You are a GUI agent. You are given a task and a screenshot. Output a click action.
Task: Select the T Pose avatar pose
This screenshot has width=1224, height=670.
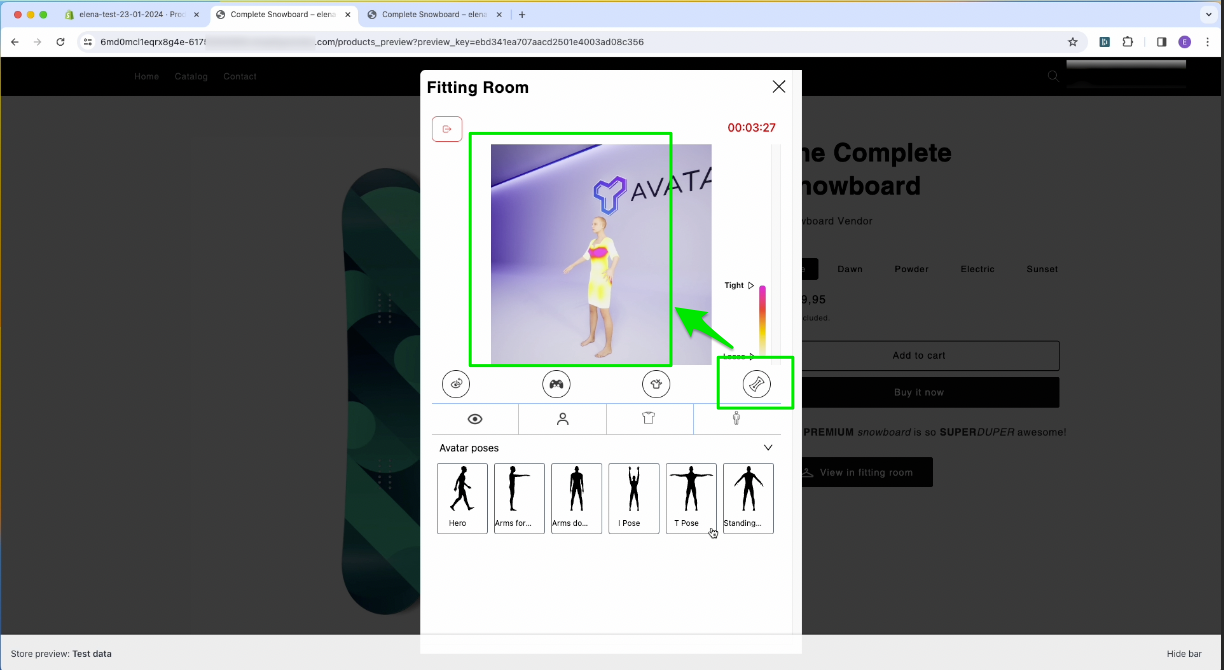click(691, 498)
